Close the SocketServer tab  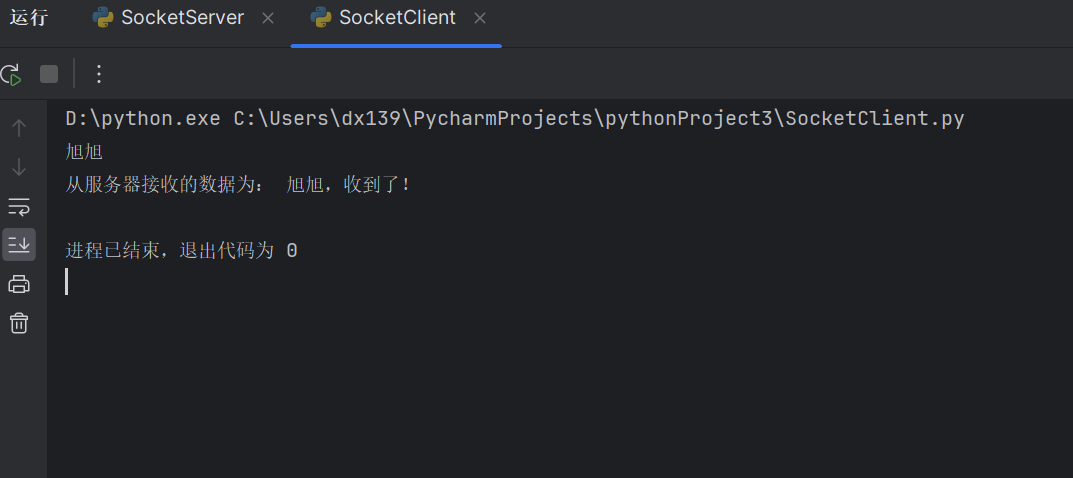[268, 18]
